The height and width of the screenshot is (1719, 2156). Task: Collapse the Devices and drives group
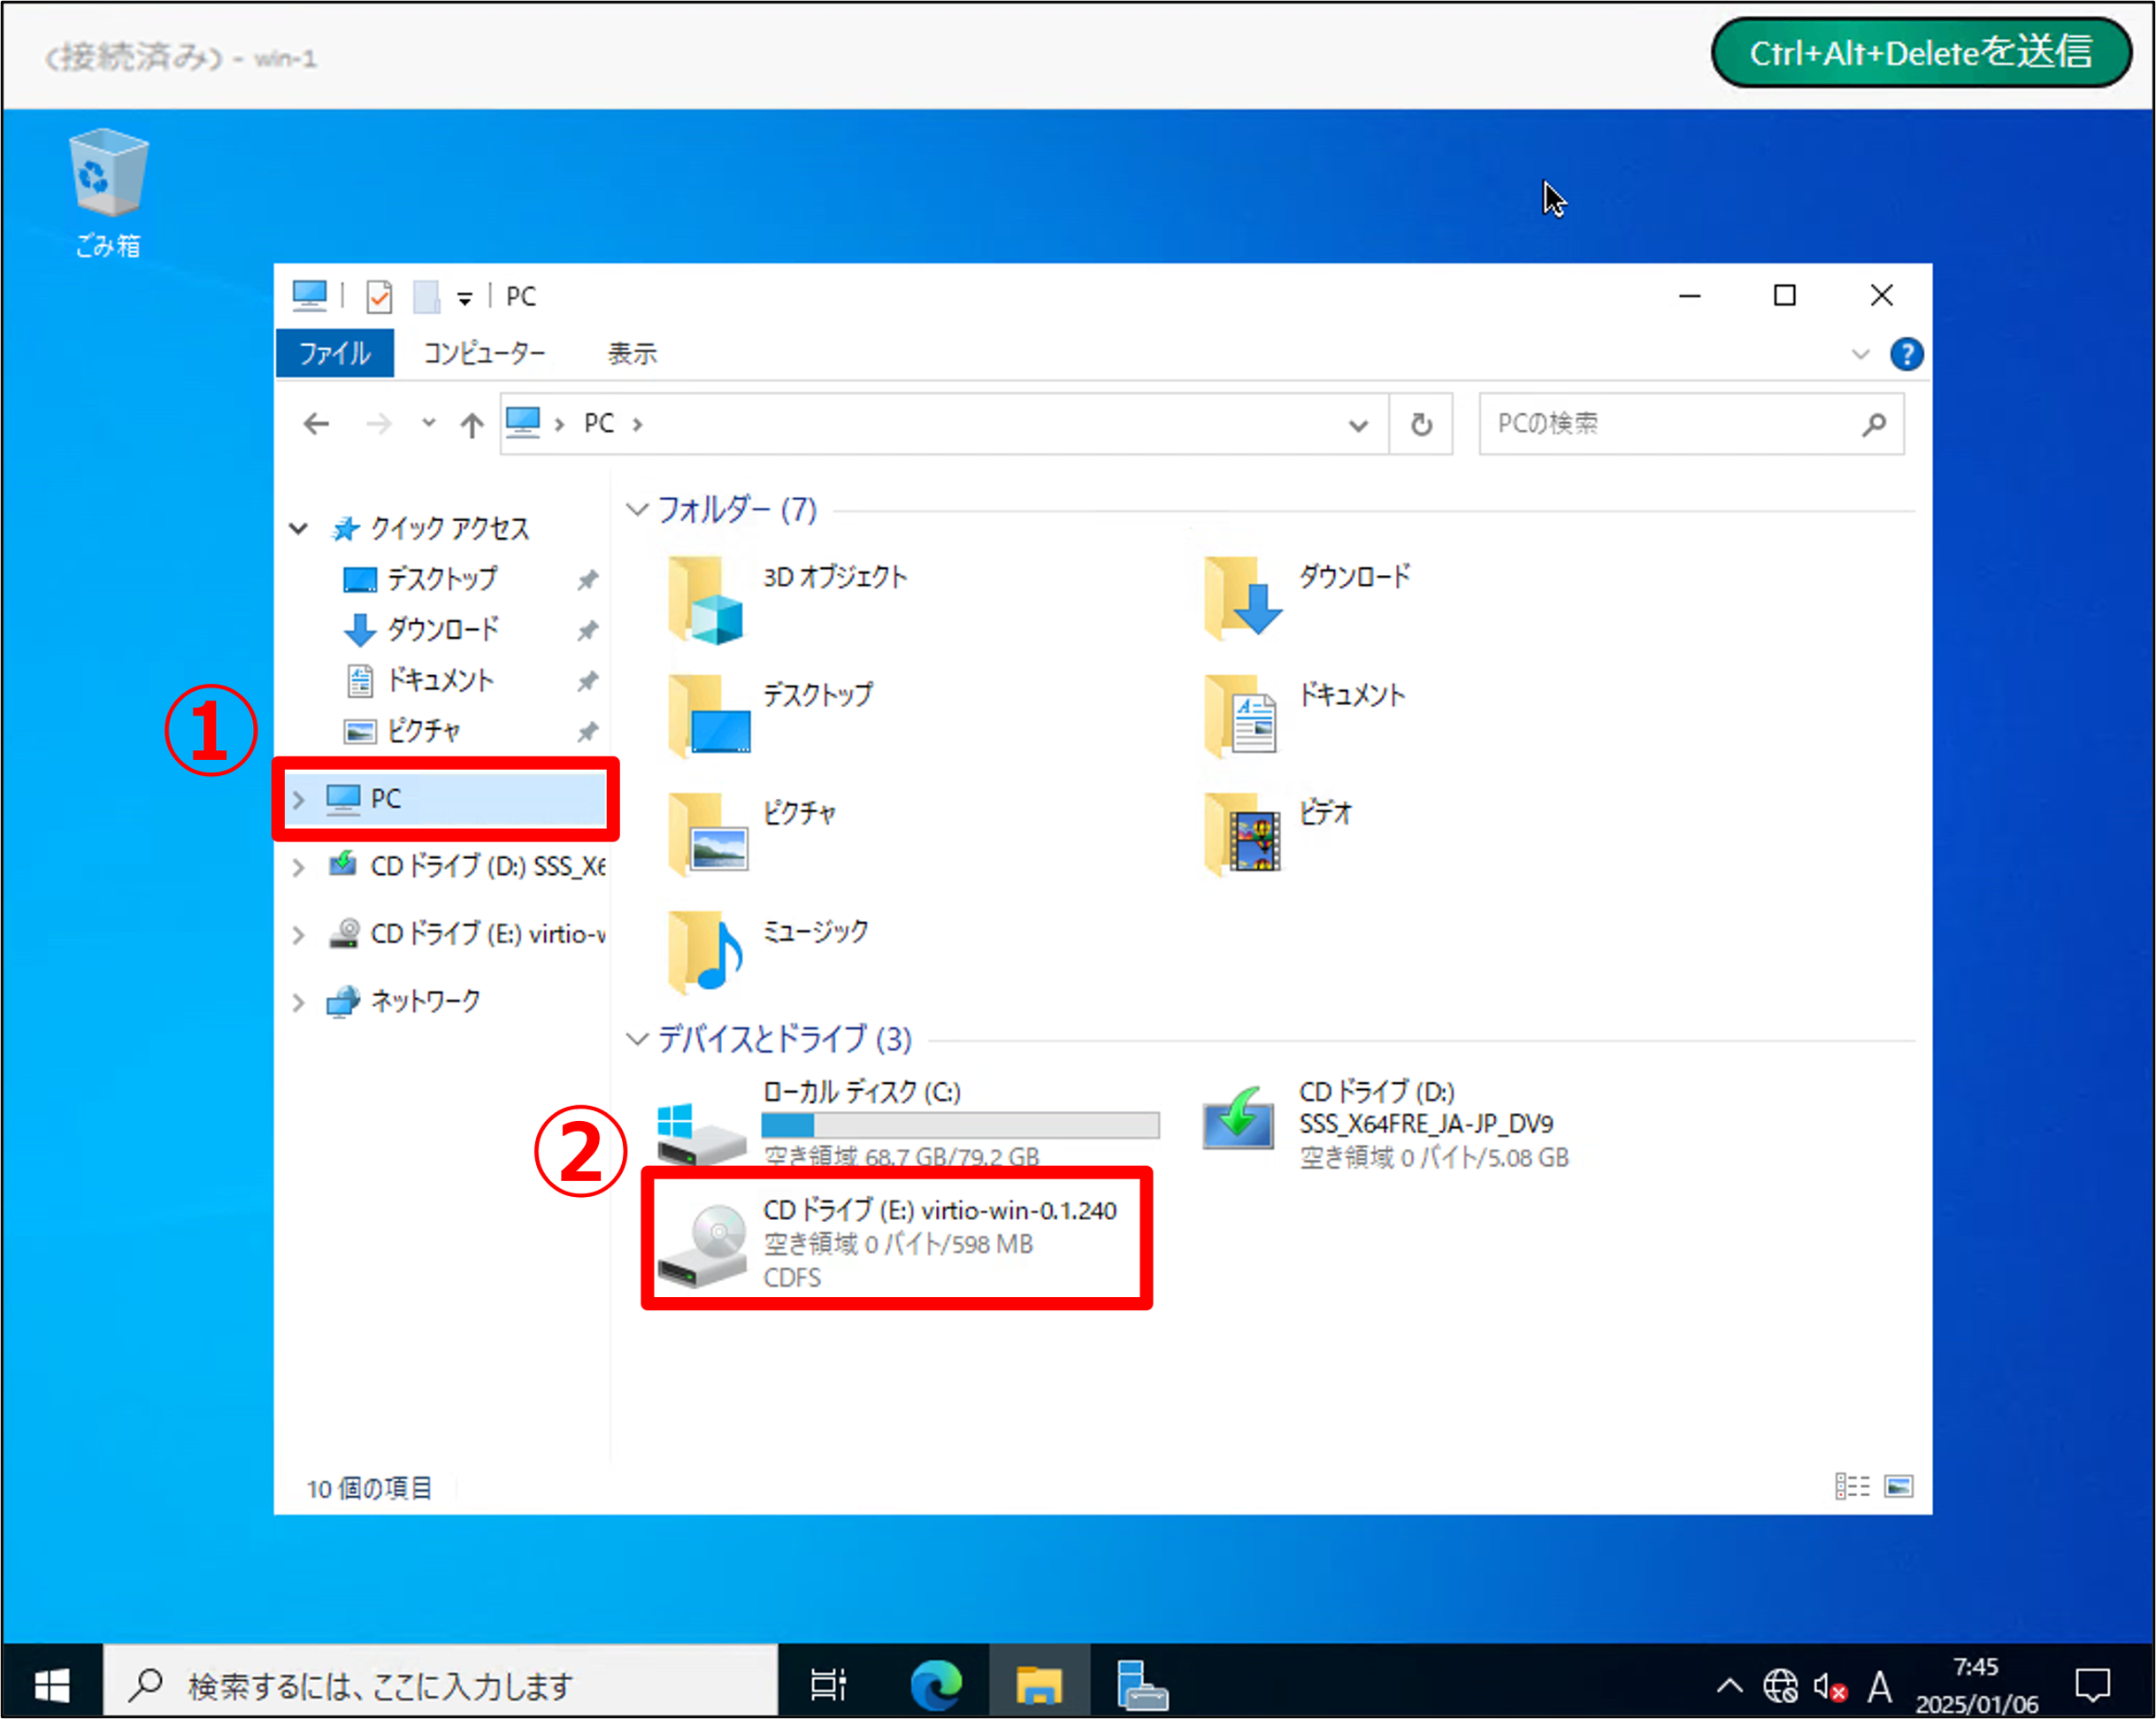point(637,1039)
